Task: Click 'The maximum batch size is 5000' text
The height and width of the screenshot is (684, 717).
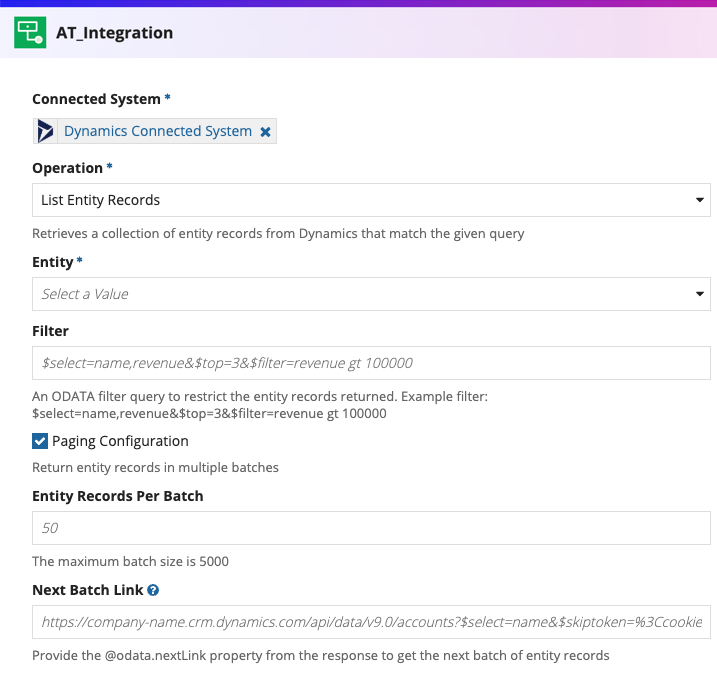Action: (x=130, y=561)
